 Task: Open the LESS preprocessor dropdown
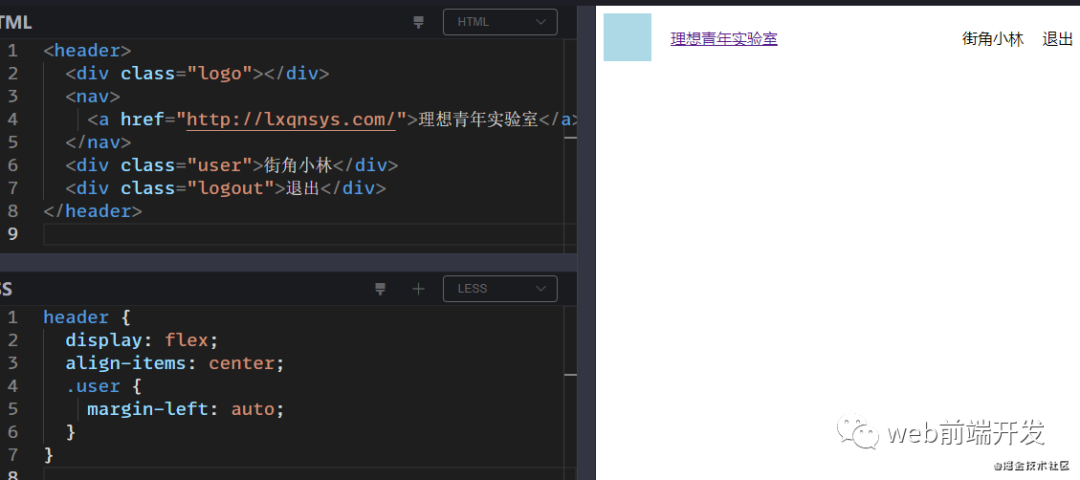coord(500,289)
